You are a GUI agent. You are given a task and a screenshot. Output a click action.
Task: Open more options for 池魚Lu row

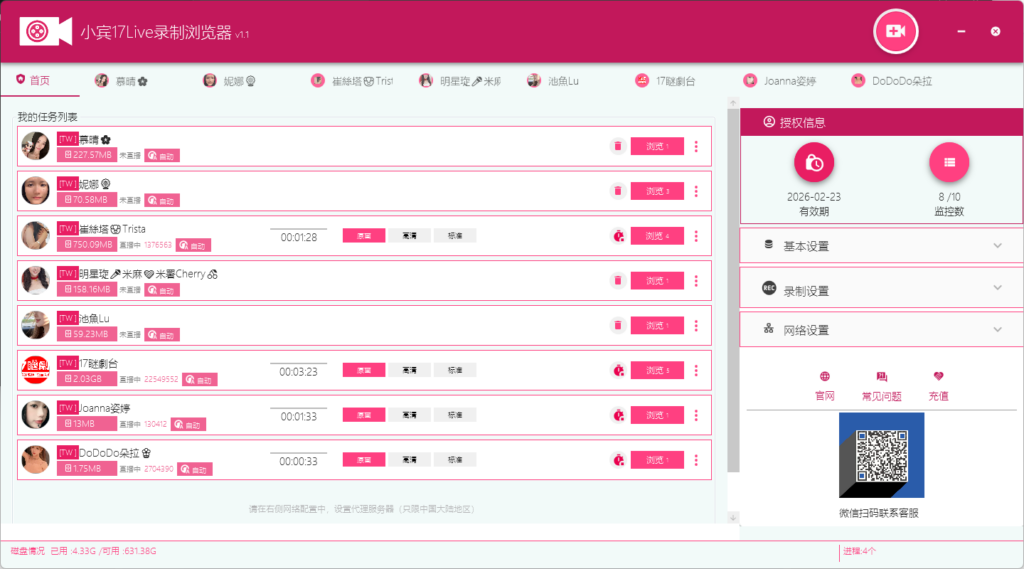click(696, 325)
